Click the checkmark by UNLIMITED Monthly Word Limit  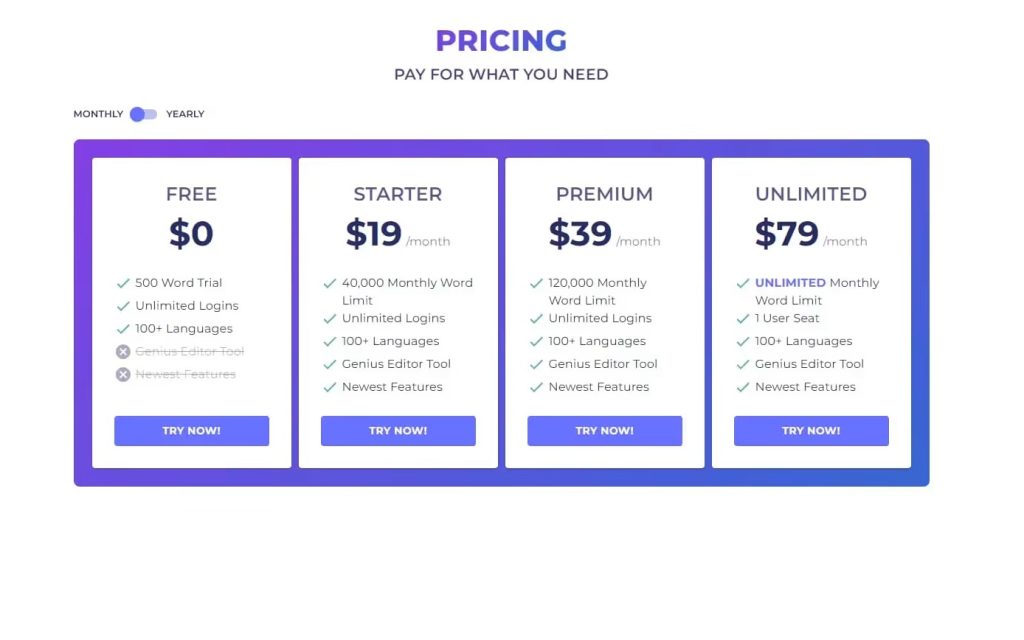(x=742, y=283)
